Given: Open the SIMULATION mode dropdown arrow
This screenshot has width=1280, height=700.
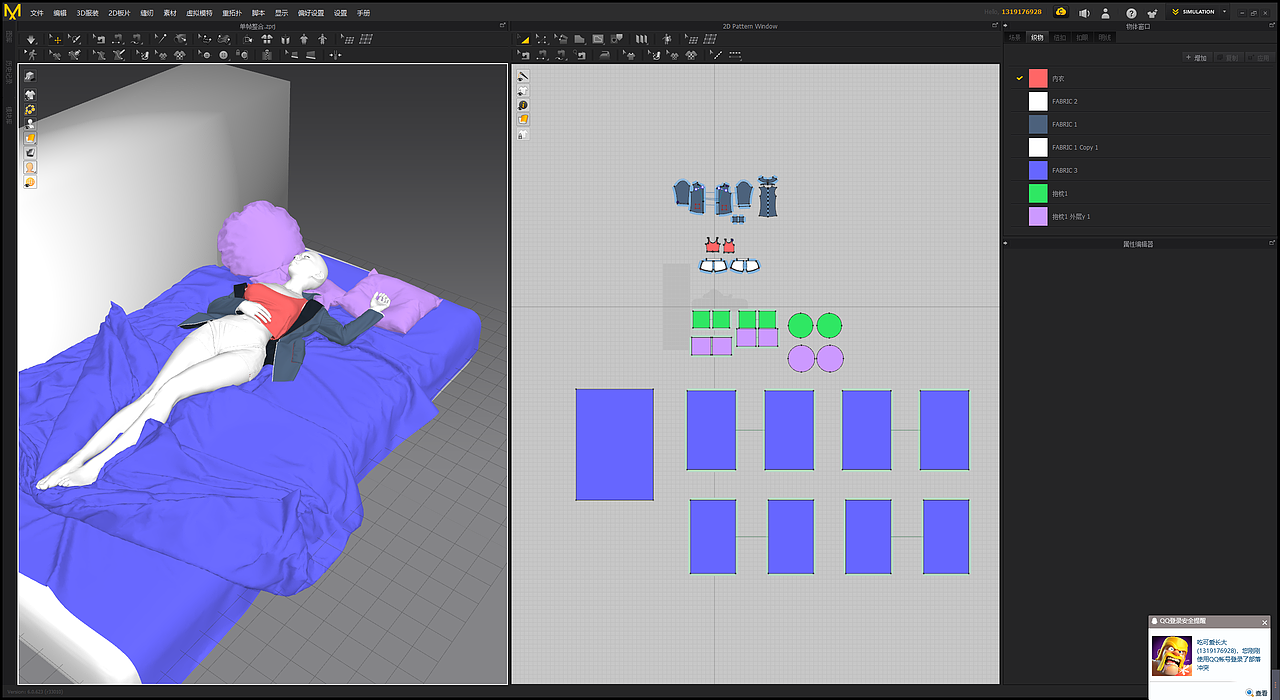Looking at the screenshot, I should 1224,12.
